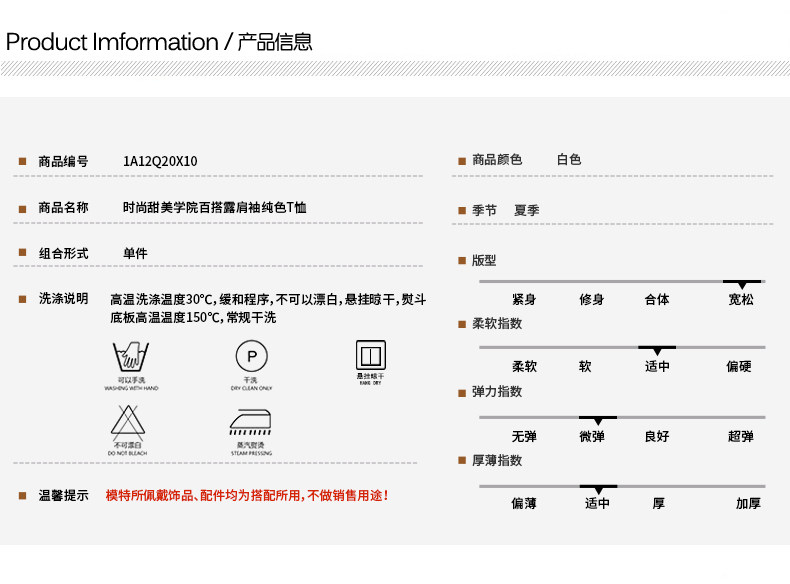Click the 夏季 season value

[527, 210]
